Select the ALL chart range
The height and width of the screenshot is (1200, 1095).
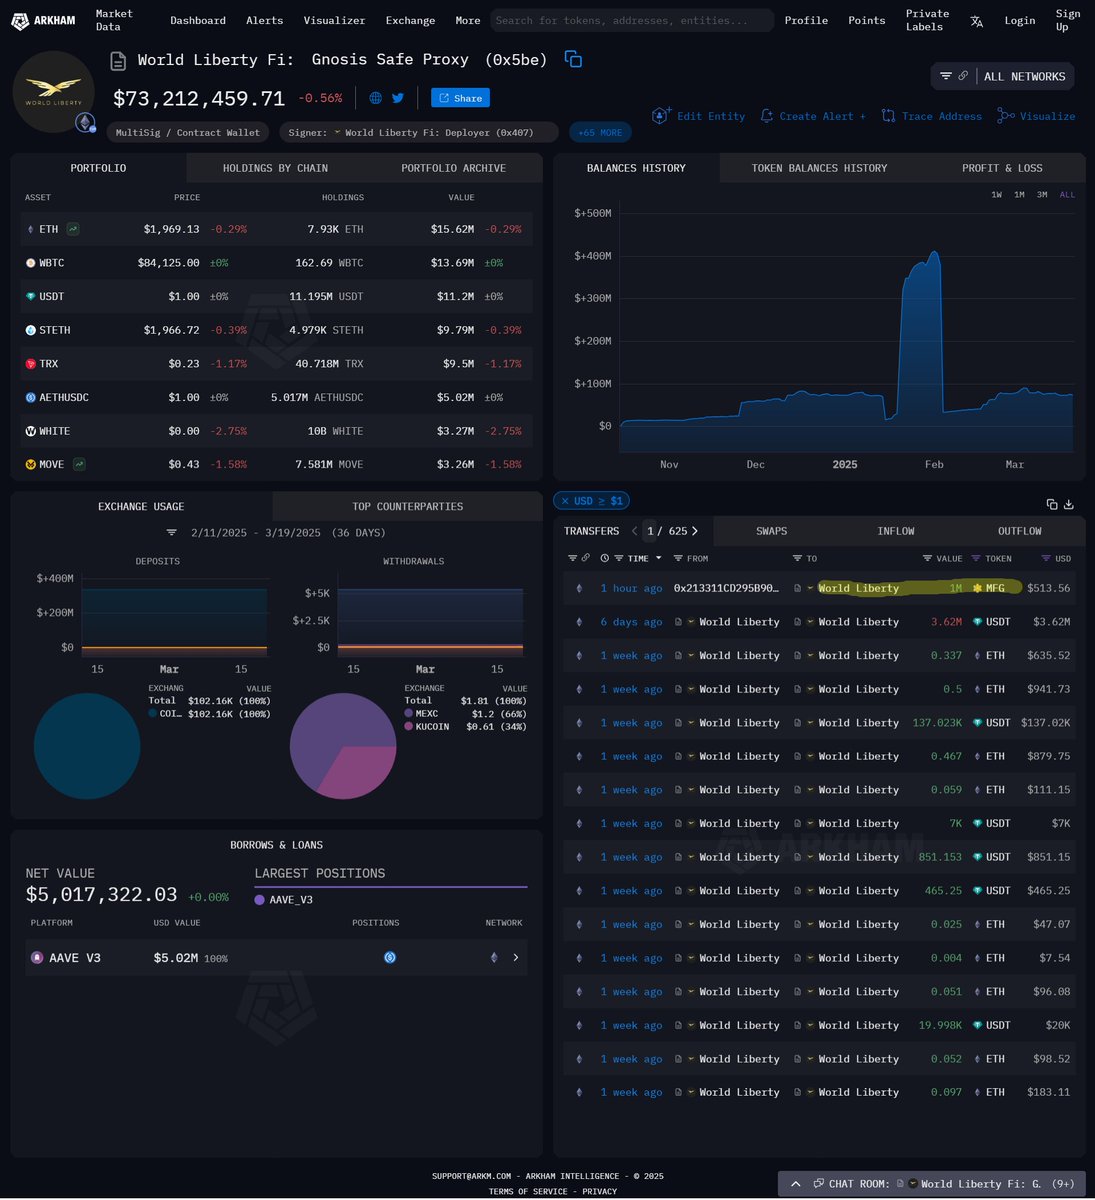[1067, 195]
